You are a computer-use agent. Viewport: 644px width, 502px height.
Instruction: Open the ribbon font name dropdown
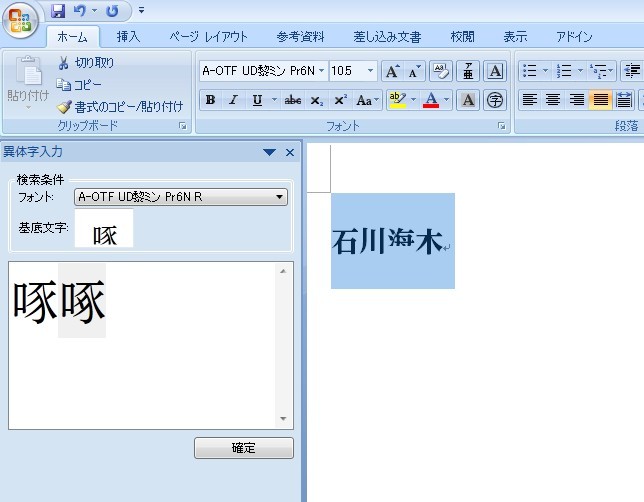pos(322,71)
